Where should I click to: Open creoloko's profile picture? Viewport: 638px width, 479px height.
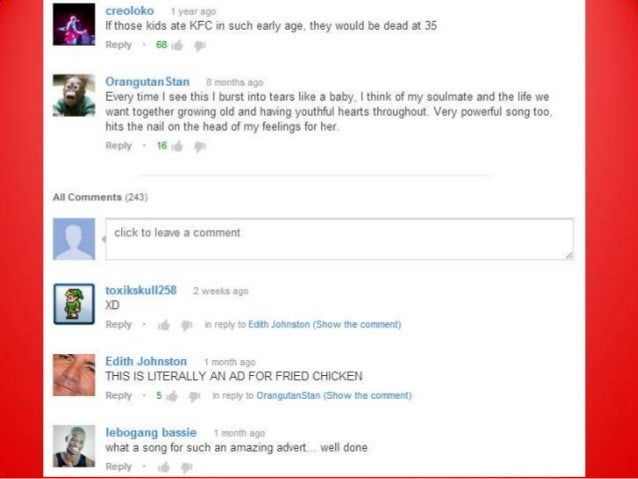74,24
